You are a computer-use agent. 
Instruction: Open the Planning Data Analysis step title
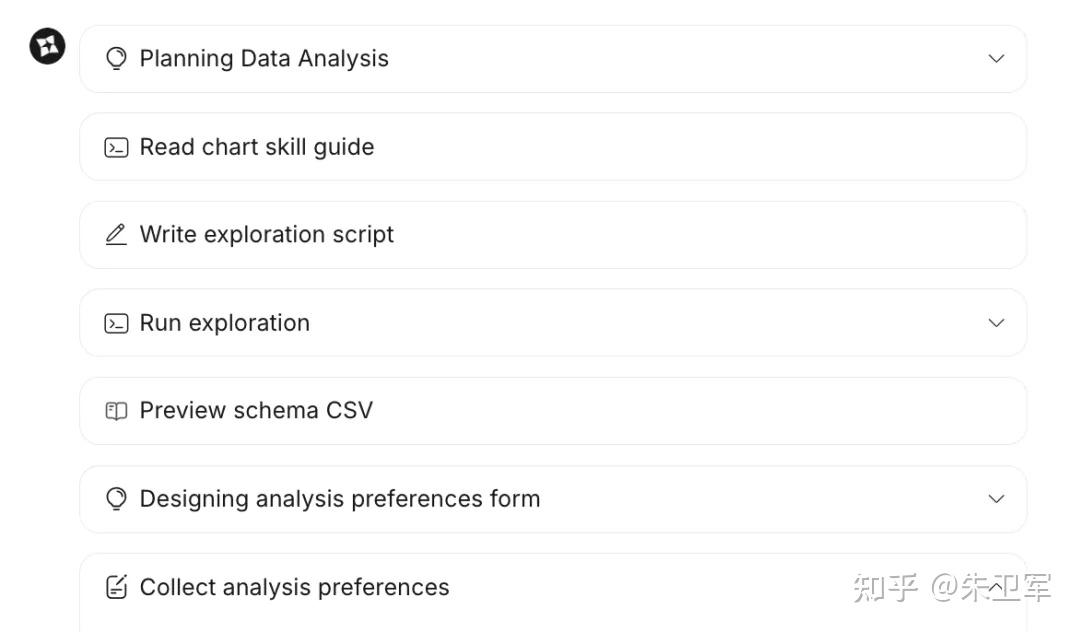pos(264,59)
